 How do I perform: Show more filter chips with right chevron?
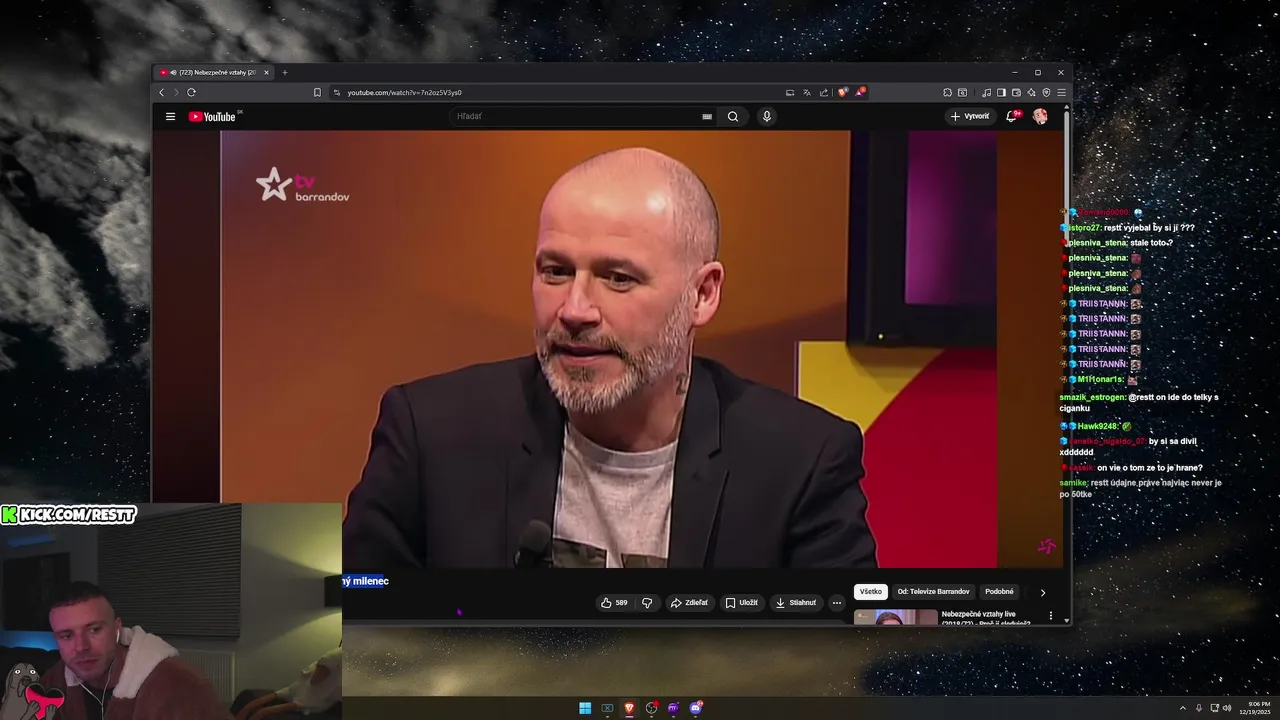coord(1043,592)
